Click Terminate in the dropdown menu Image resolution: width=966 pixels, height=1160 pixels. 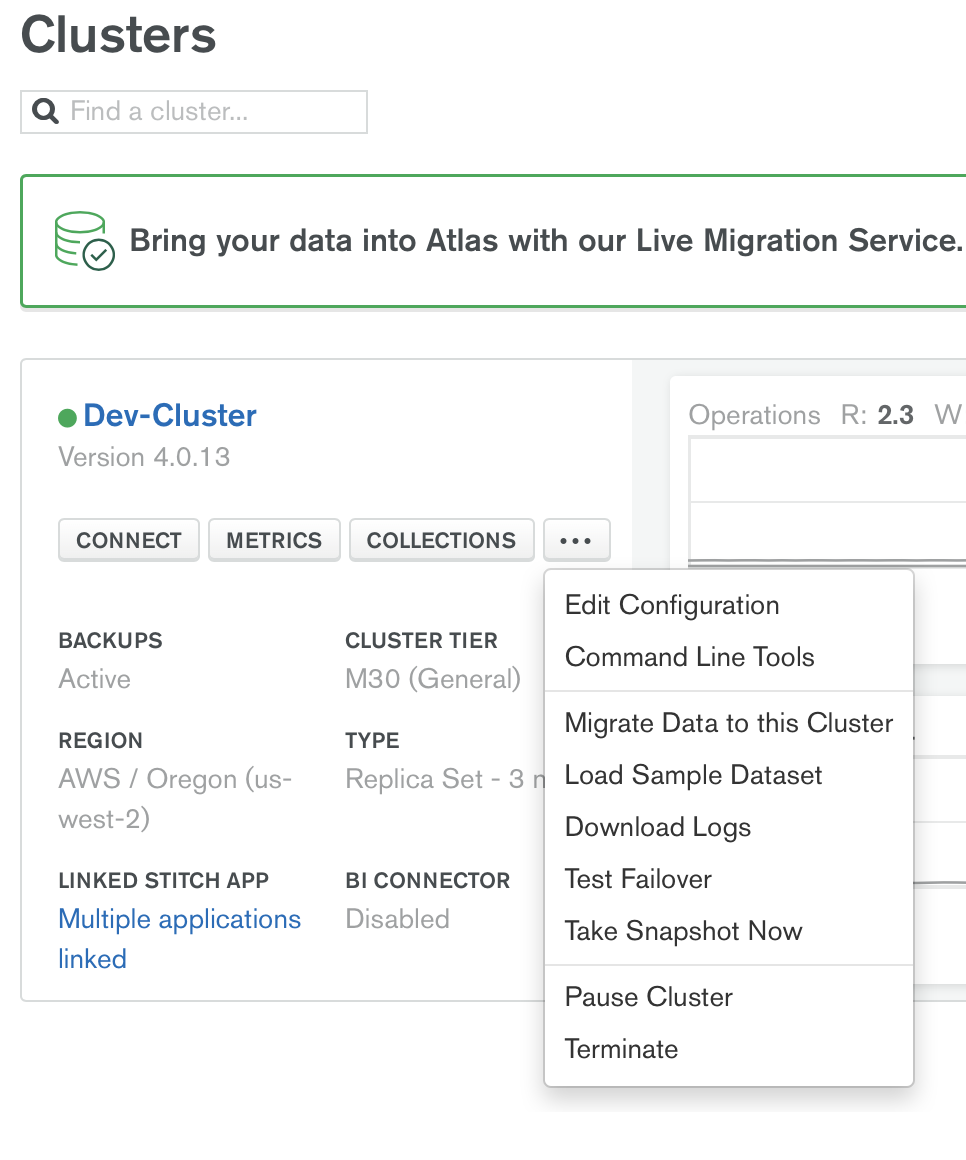pyautogui.click(x=621, y=1049)
